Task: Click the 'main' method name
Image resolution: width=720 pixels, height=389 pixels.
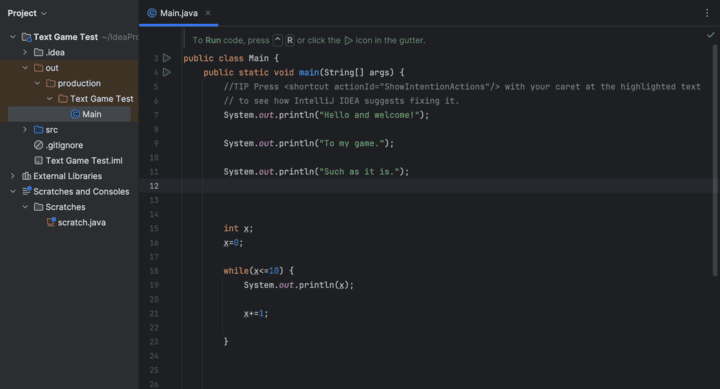Action: [x=309, y=73]
